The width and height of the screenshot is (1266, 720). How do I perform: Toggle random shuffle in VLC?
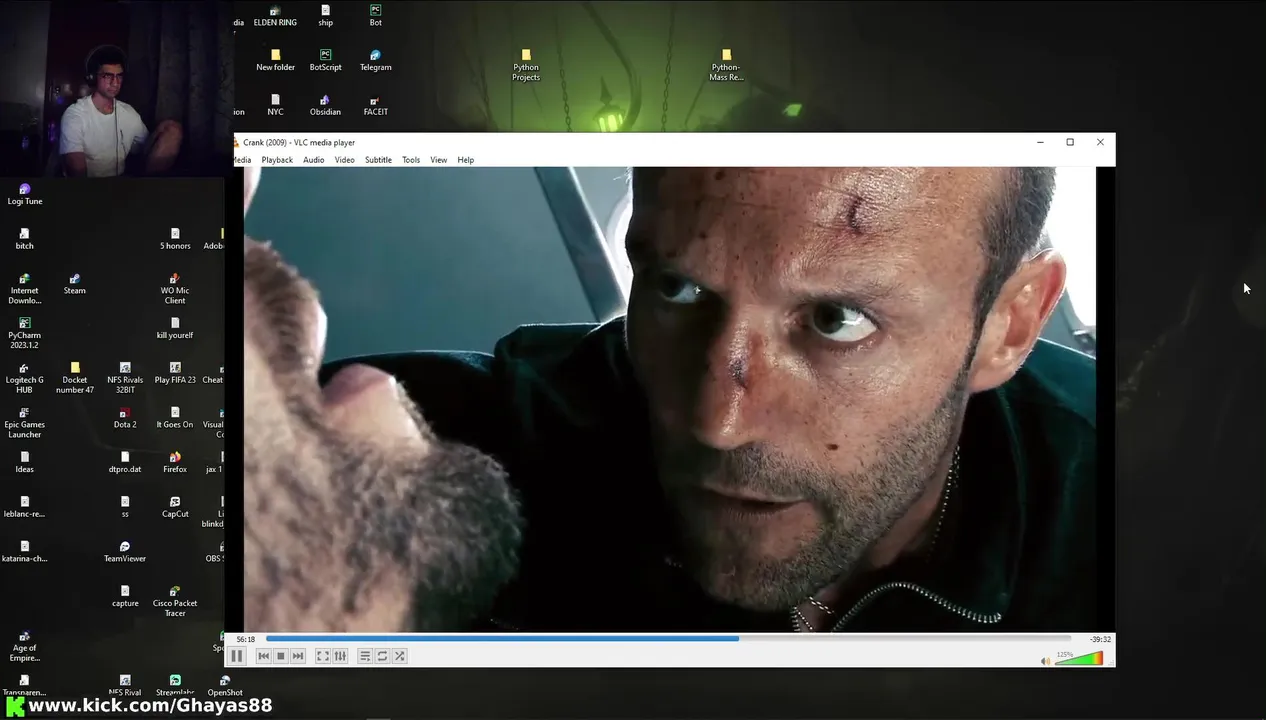[399, 656]
